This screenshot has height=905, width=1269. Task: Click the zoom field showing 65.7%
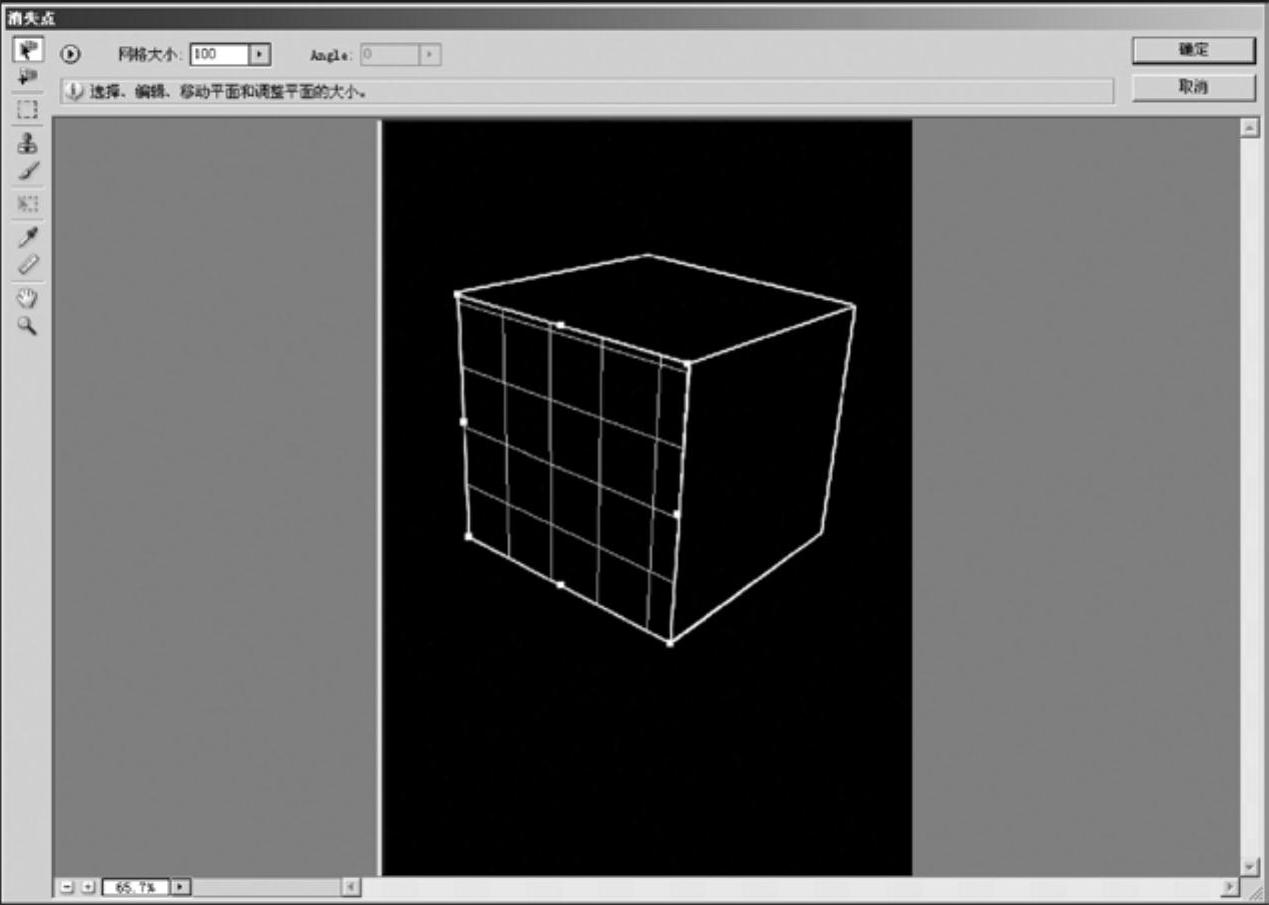point(136,886)
